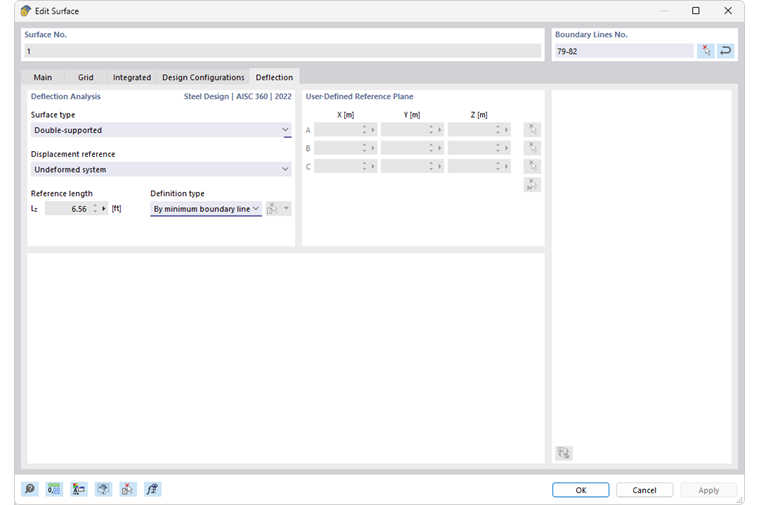Image resolution: width=760 pixels, height=505 pixels.
Task: Click spinner arrows on C row Y field
Action: [431, 167]
